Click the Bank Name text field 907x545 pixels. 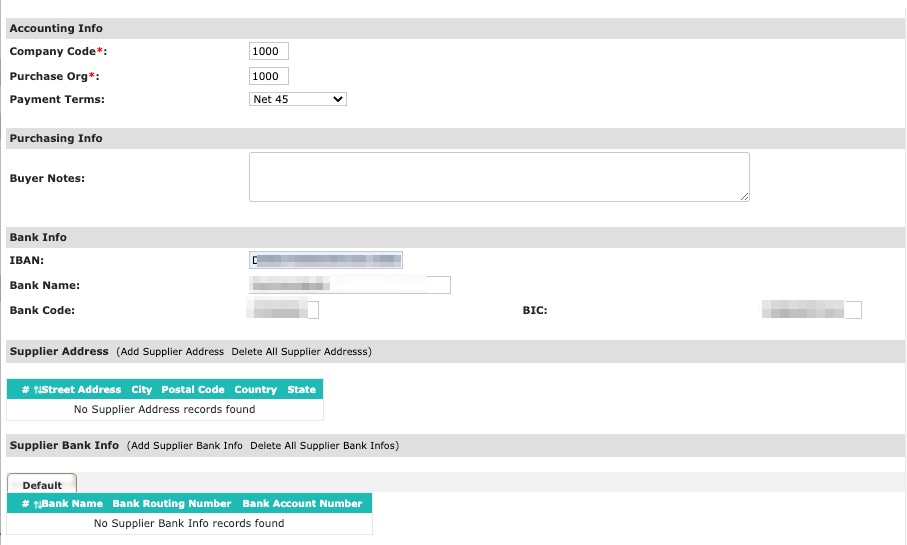pos(349,285)
